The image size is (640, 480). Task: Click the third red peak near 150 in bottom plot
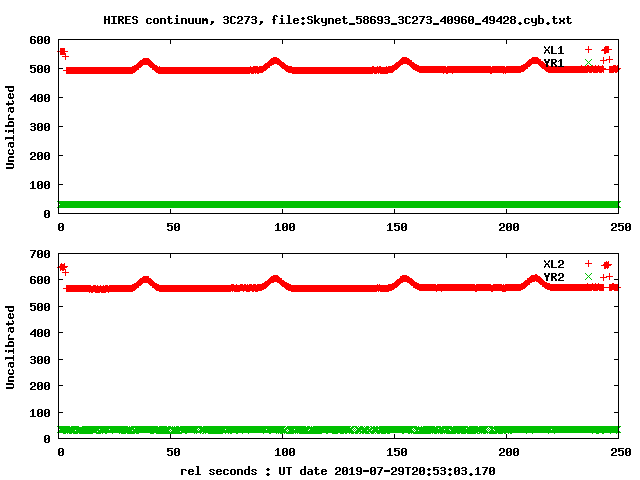pos(404,280)
